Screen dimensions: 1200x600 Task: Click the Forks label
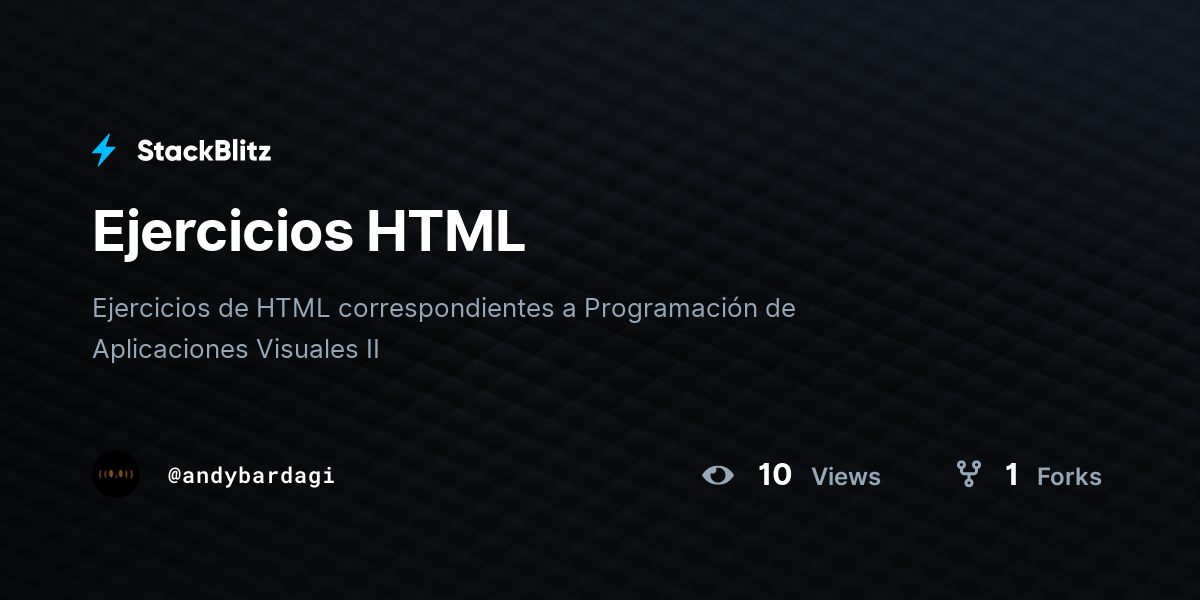tap(1069, 476)
